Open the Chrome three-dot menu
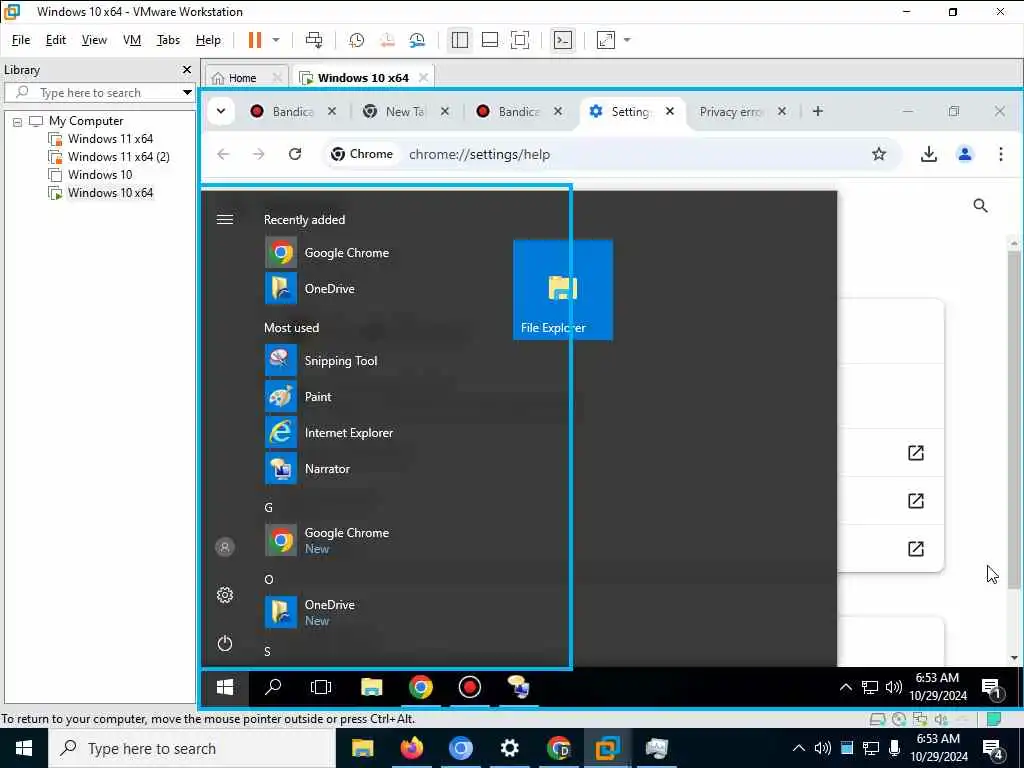 (1000, 154)
